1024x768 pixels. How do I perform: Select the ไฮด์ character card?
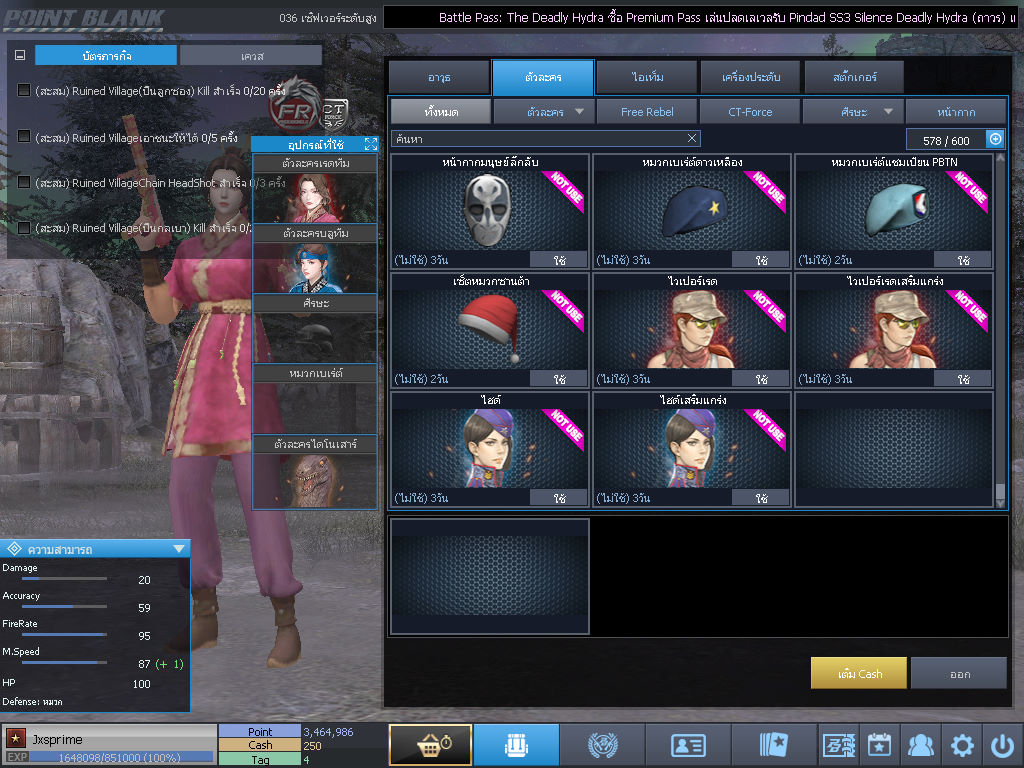(x=490, y=449)
